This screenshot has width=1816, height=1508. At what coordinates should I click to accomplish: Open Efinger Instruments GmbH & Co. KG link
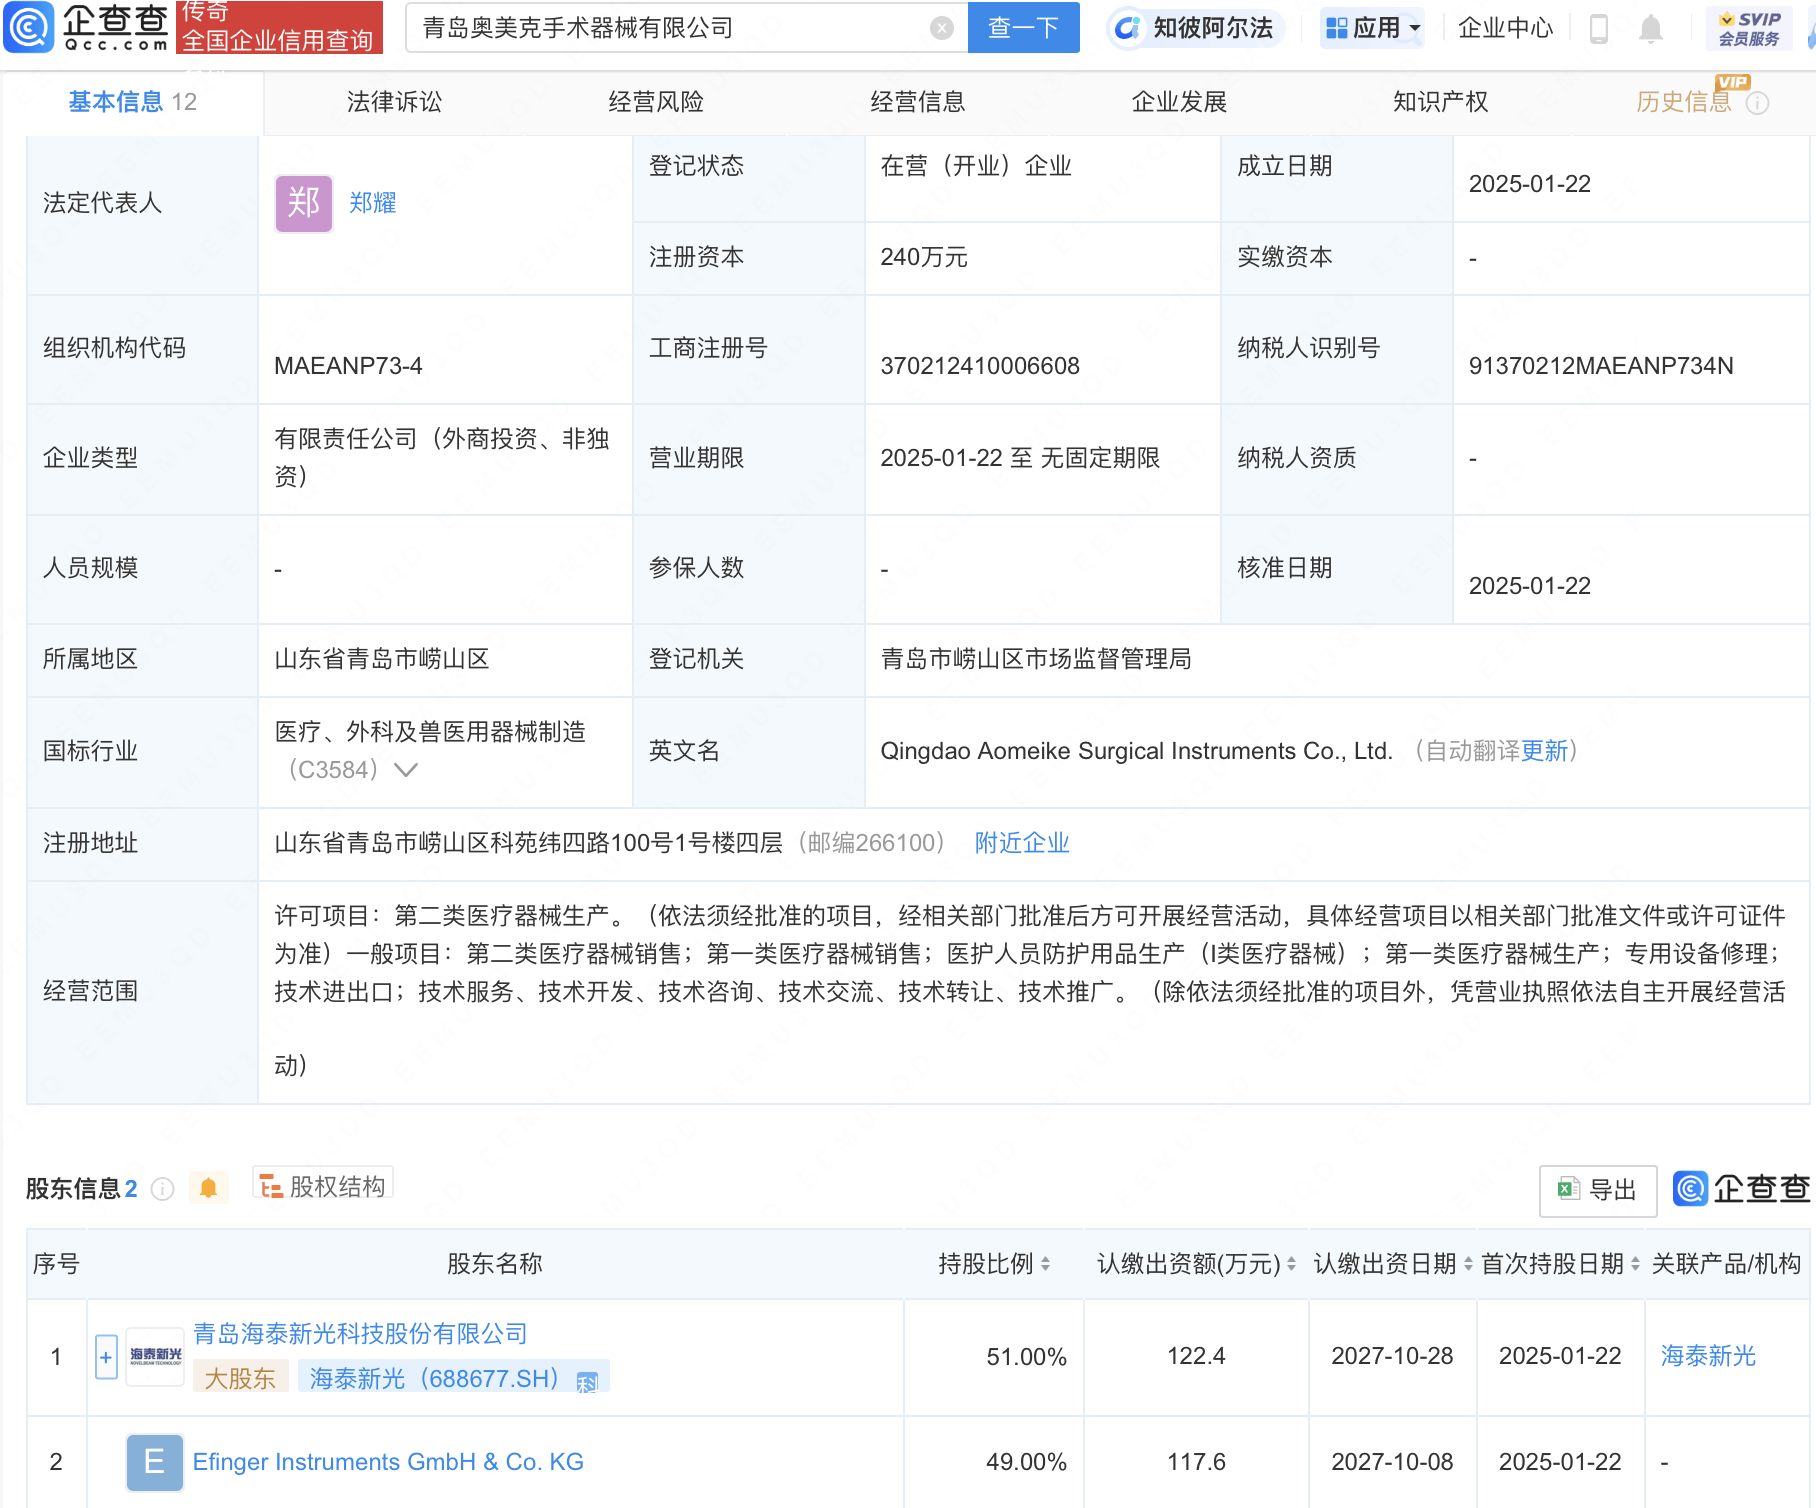tap(388, 1462)
